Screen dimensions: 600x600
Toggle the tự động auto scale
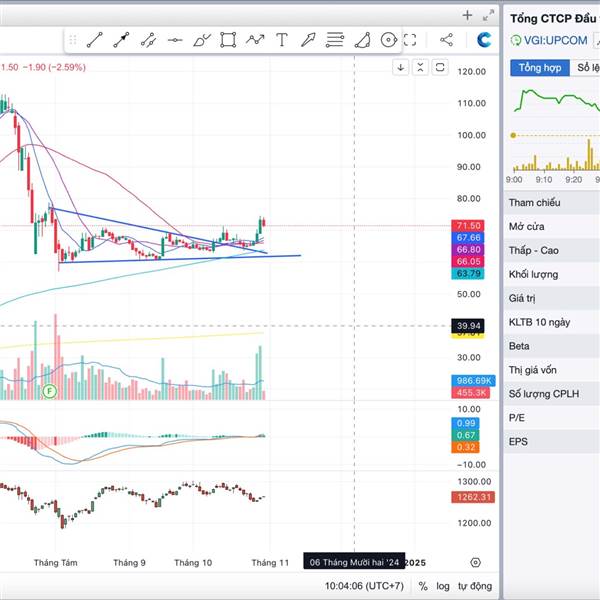pyautogui.click(x=475, y=586)
